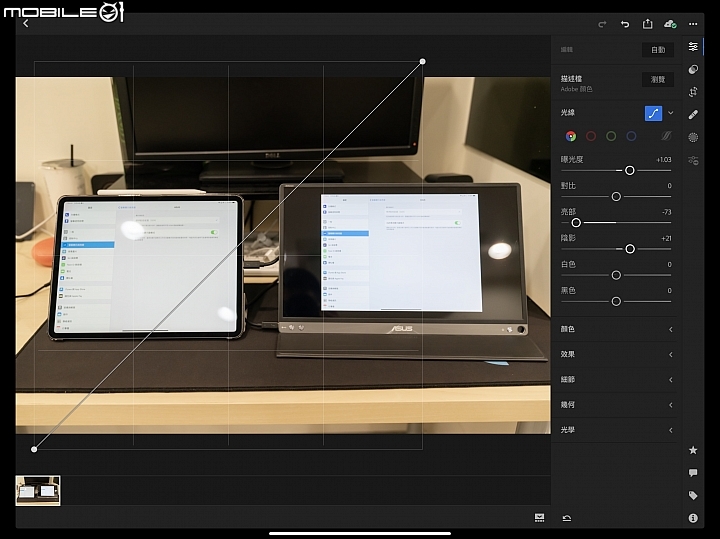Click the +21 shadows value
Image resolution: width=720 pixels, height=539 pixels.
click(x=666, y=238)
